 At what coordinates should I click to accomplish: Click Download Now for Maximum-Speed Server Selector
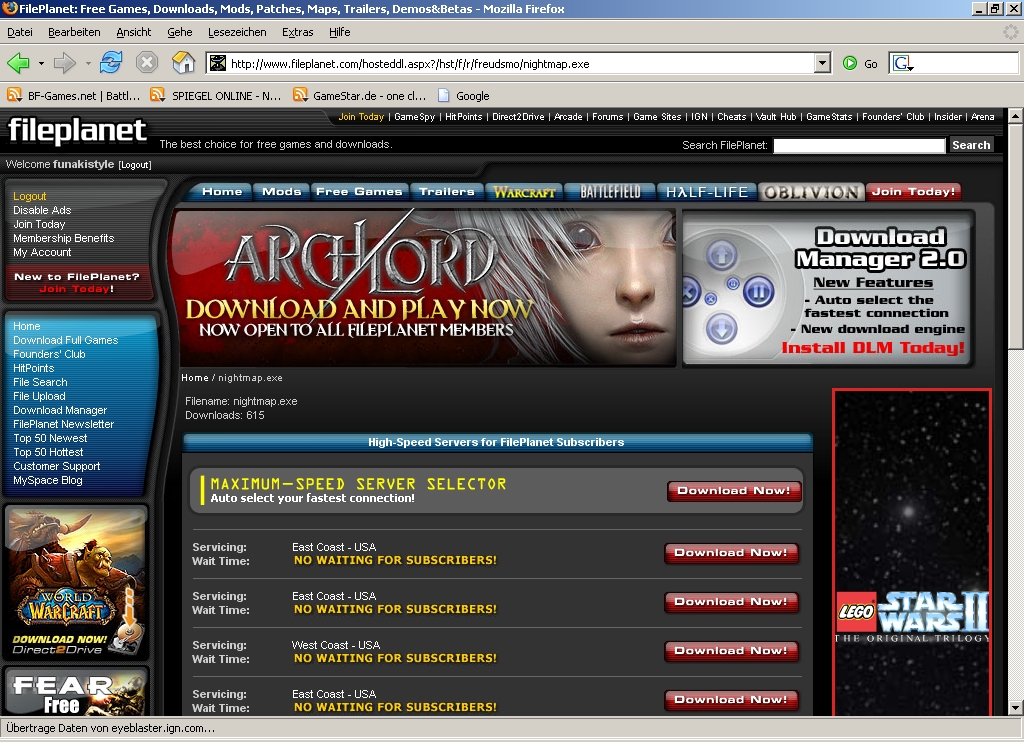click(x=734, y=491)
